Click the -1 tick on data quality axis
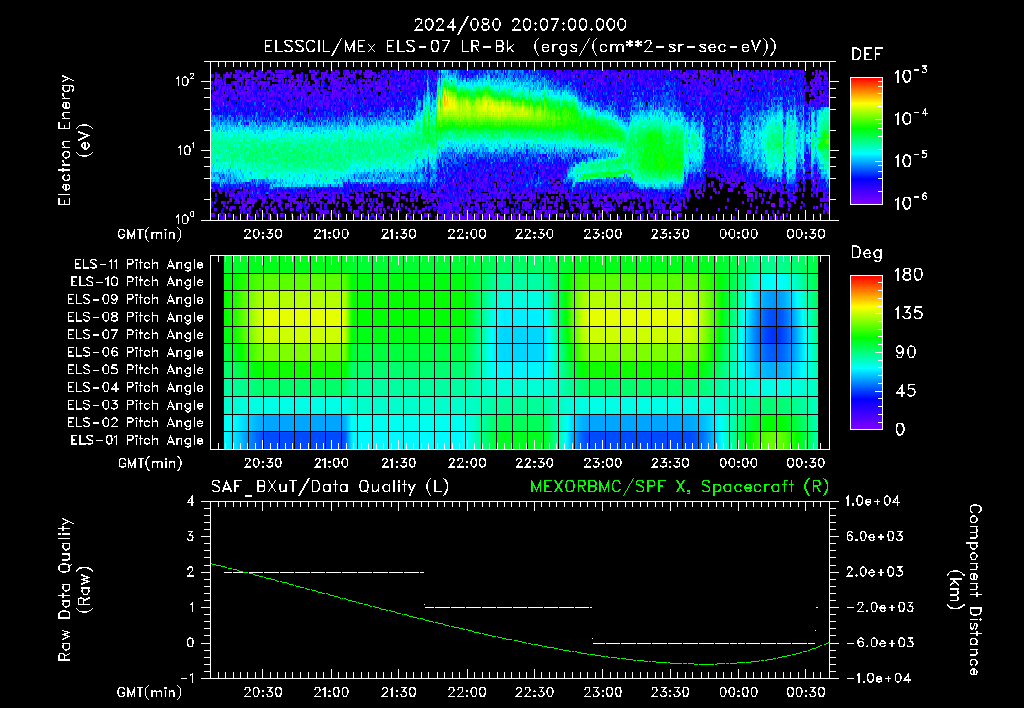 (x=187, y=678)
